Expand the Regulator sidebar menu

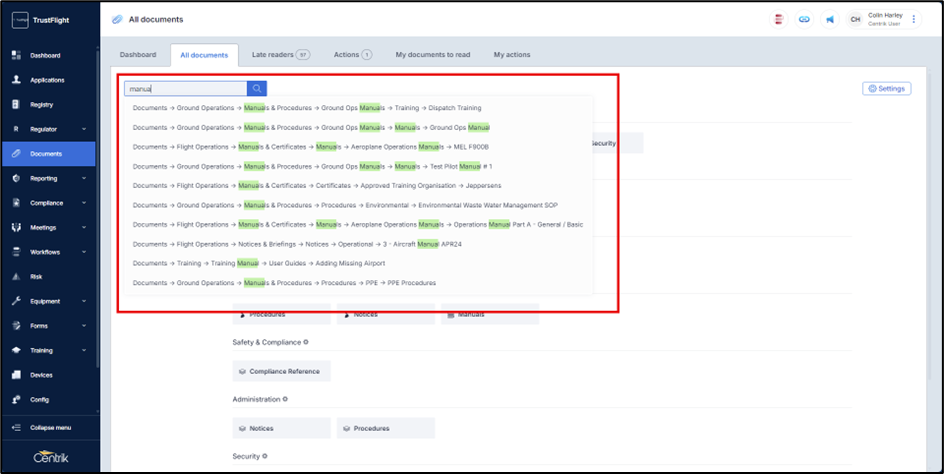pyautogui.click(x=84, y=129)
